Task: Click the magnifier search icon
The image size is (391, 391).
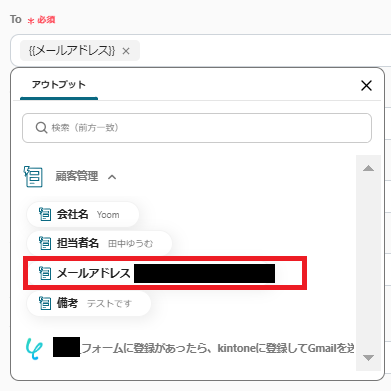Action: (x=41, y=128)
